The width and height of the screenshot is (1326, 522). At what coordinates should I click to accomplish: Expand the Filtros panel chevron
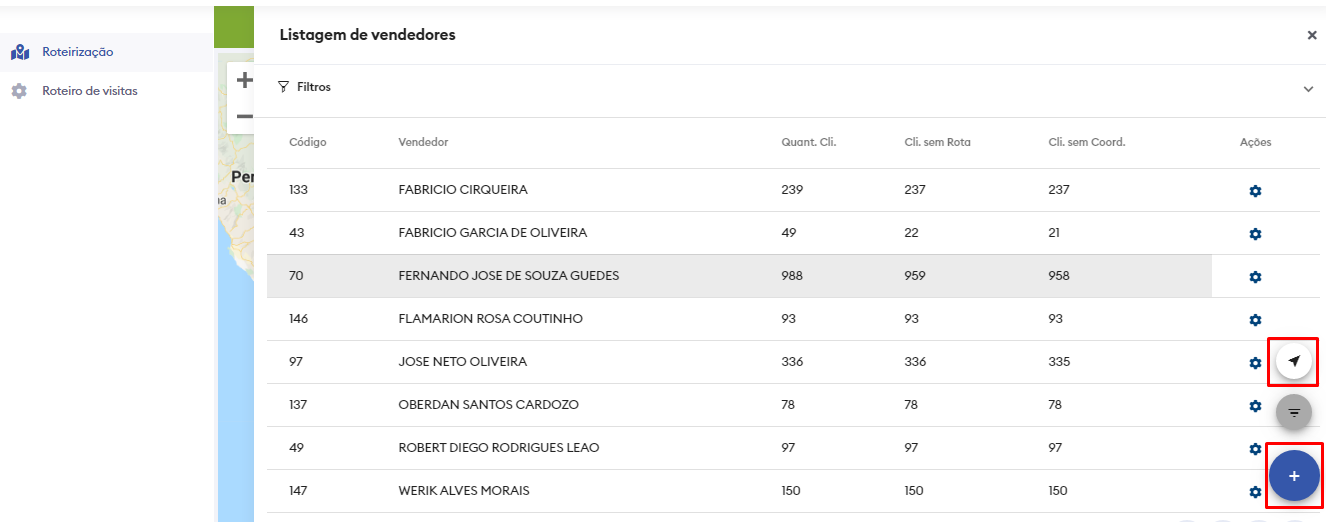[1308, 89]
